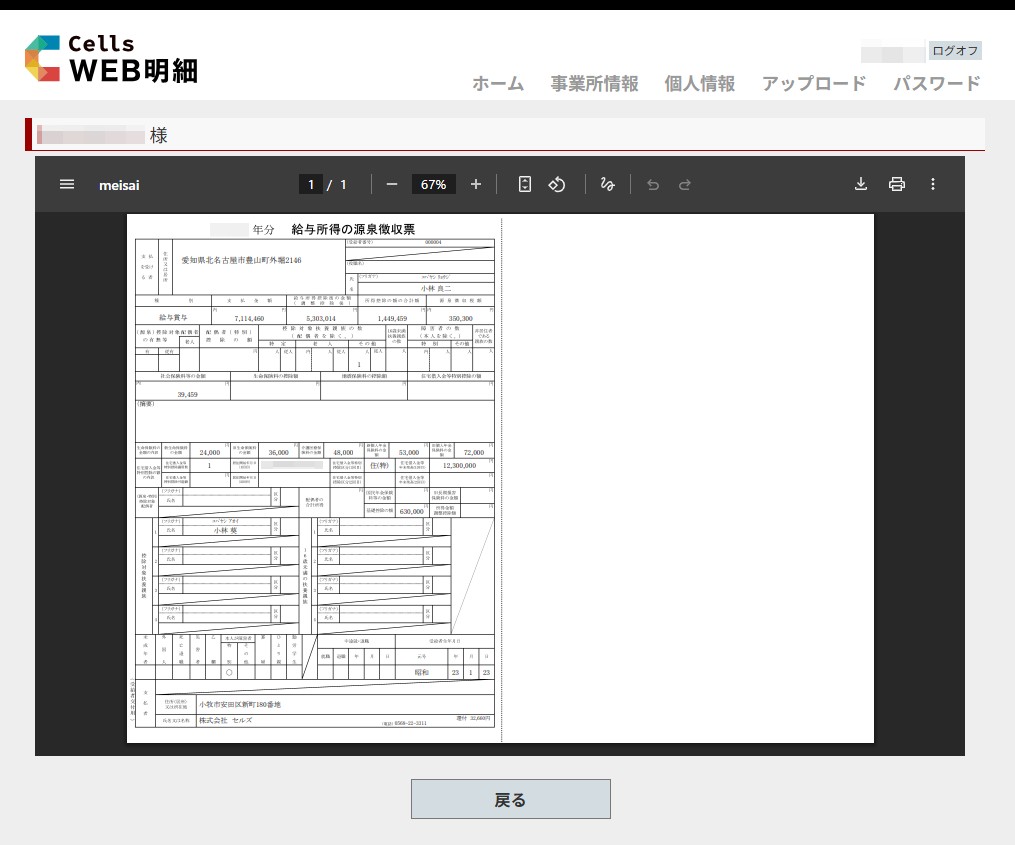Click the ログオフ button
Viewport: 1015px width, 845px height.
click(955, 50)
